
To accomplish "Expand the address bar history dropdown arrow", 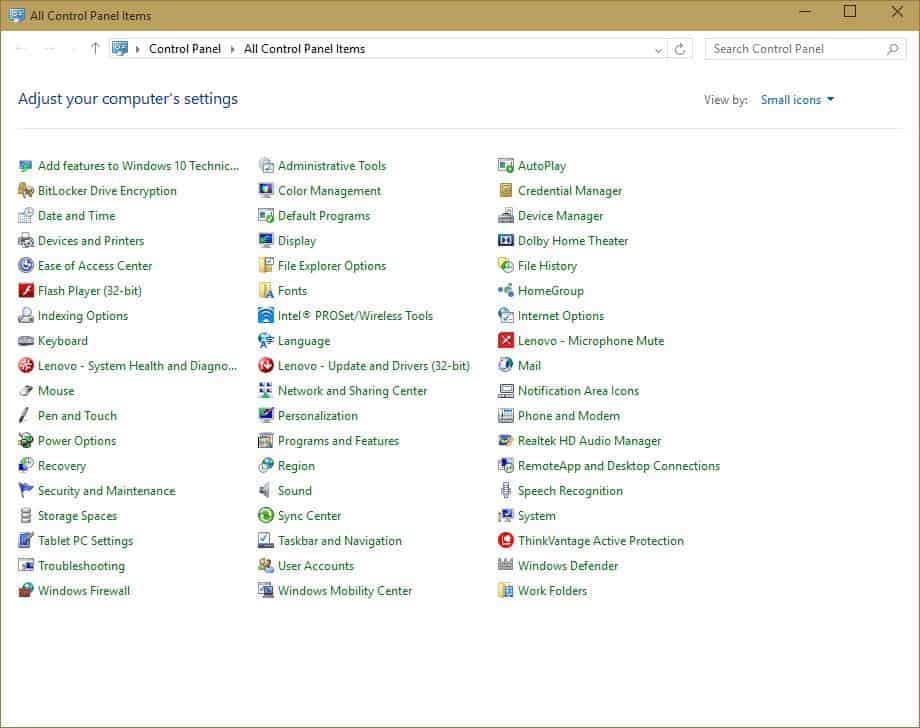I will tap(658, 50).
